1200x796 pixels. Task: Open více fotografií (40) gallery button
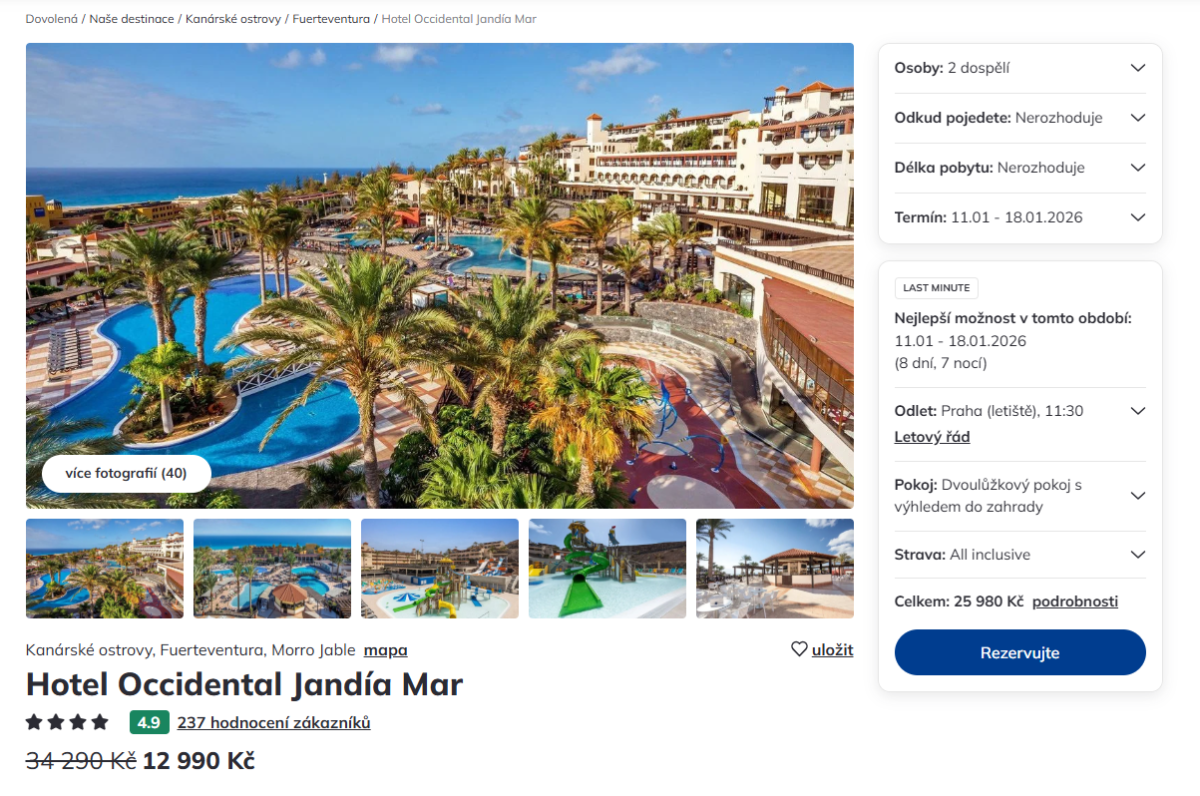[x=126, y=474]
